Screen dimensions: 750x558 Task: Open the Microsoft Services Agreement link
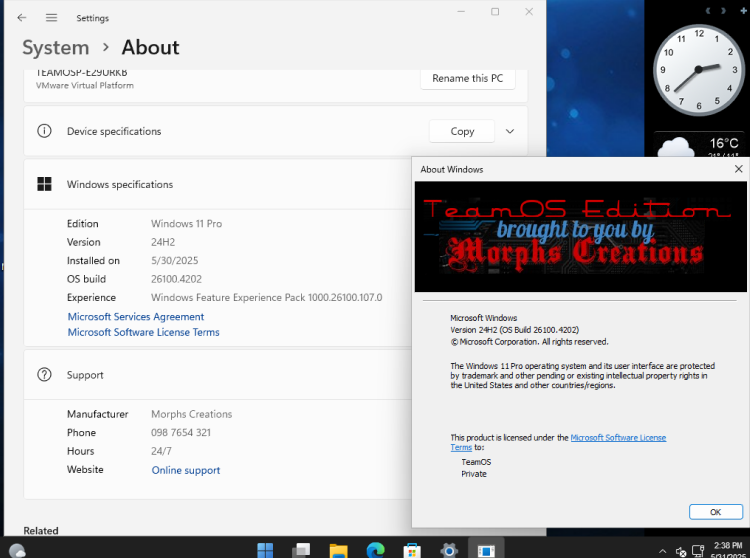[x=136, y=317]
